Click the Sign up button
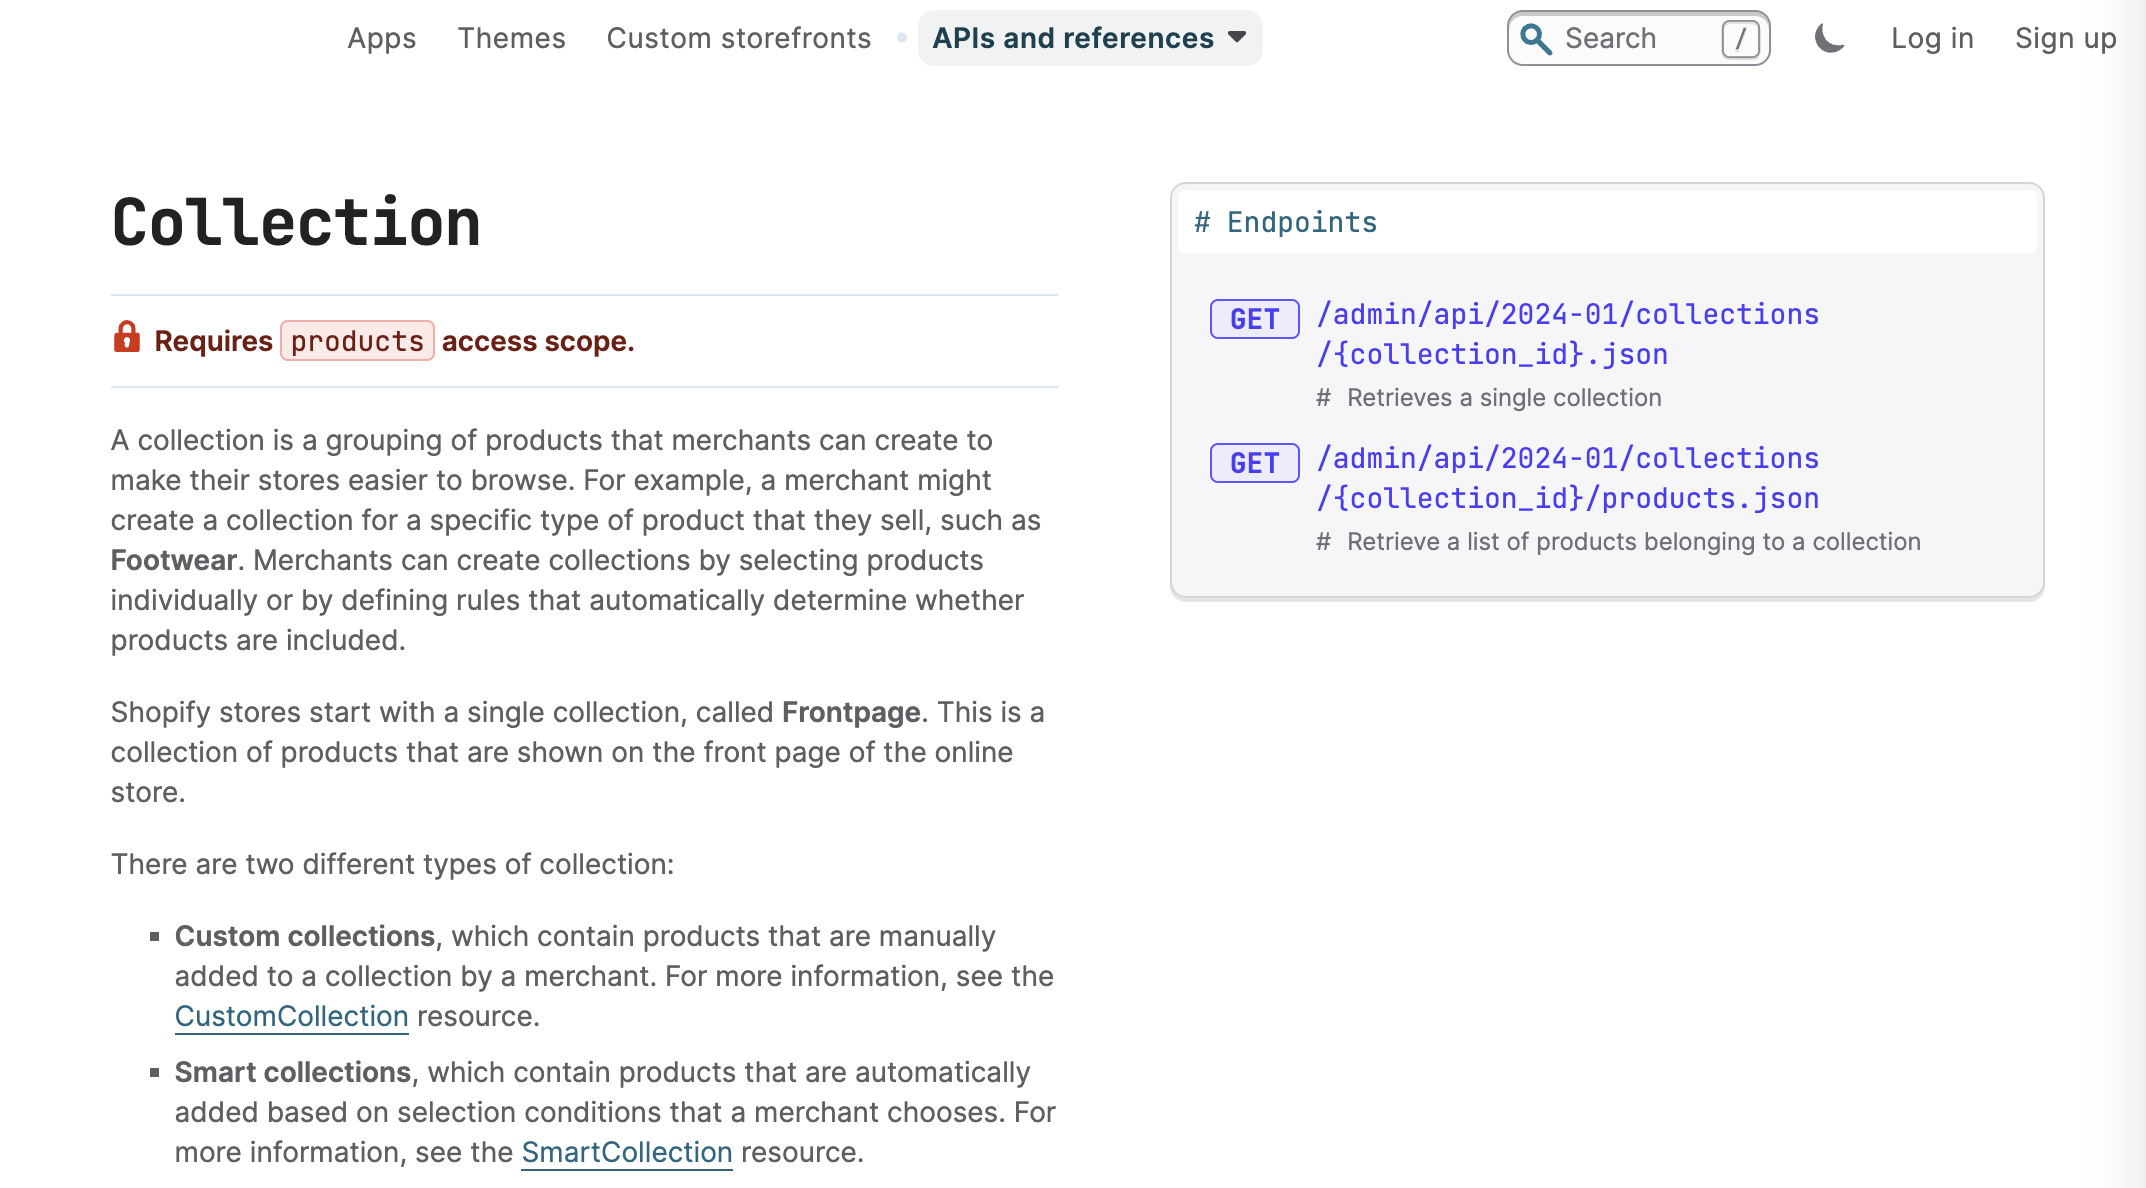The width and height of the screenshot is (2146, 1188). tap(2064, 38)
